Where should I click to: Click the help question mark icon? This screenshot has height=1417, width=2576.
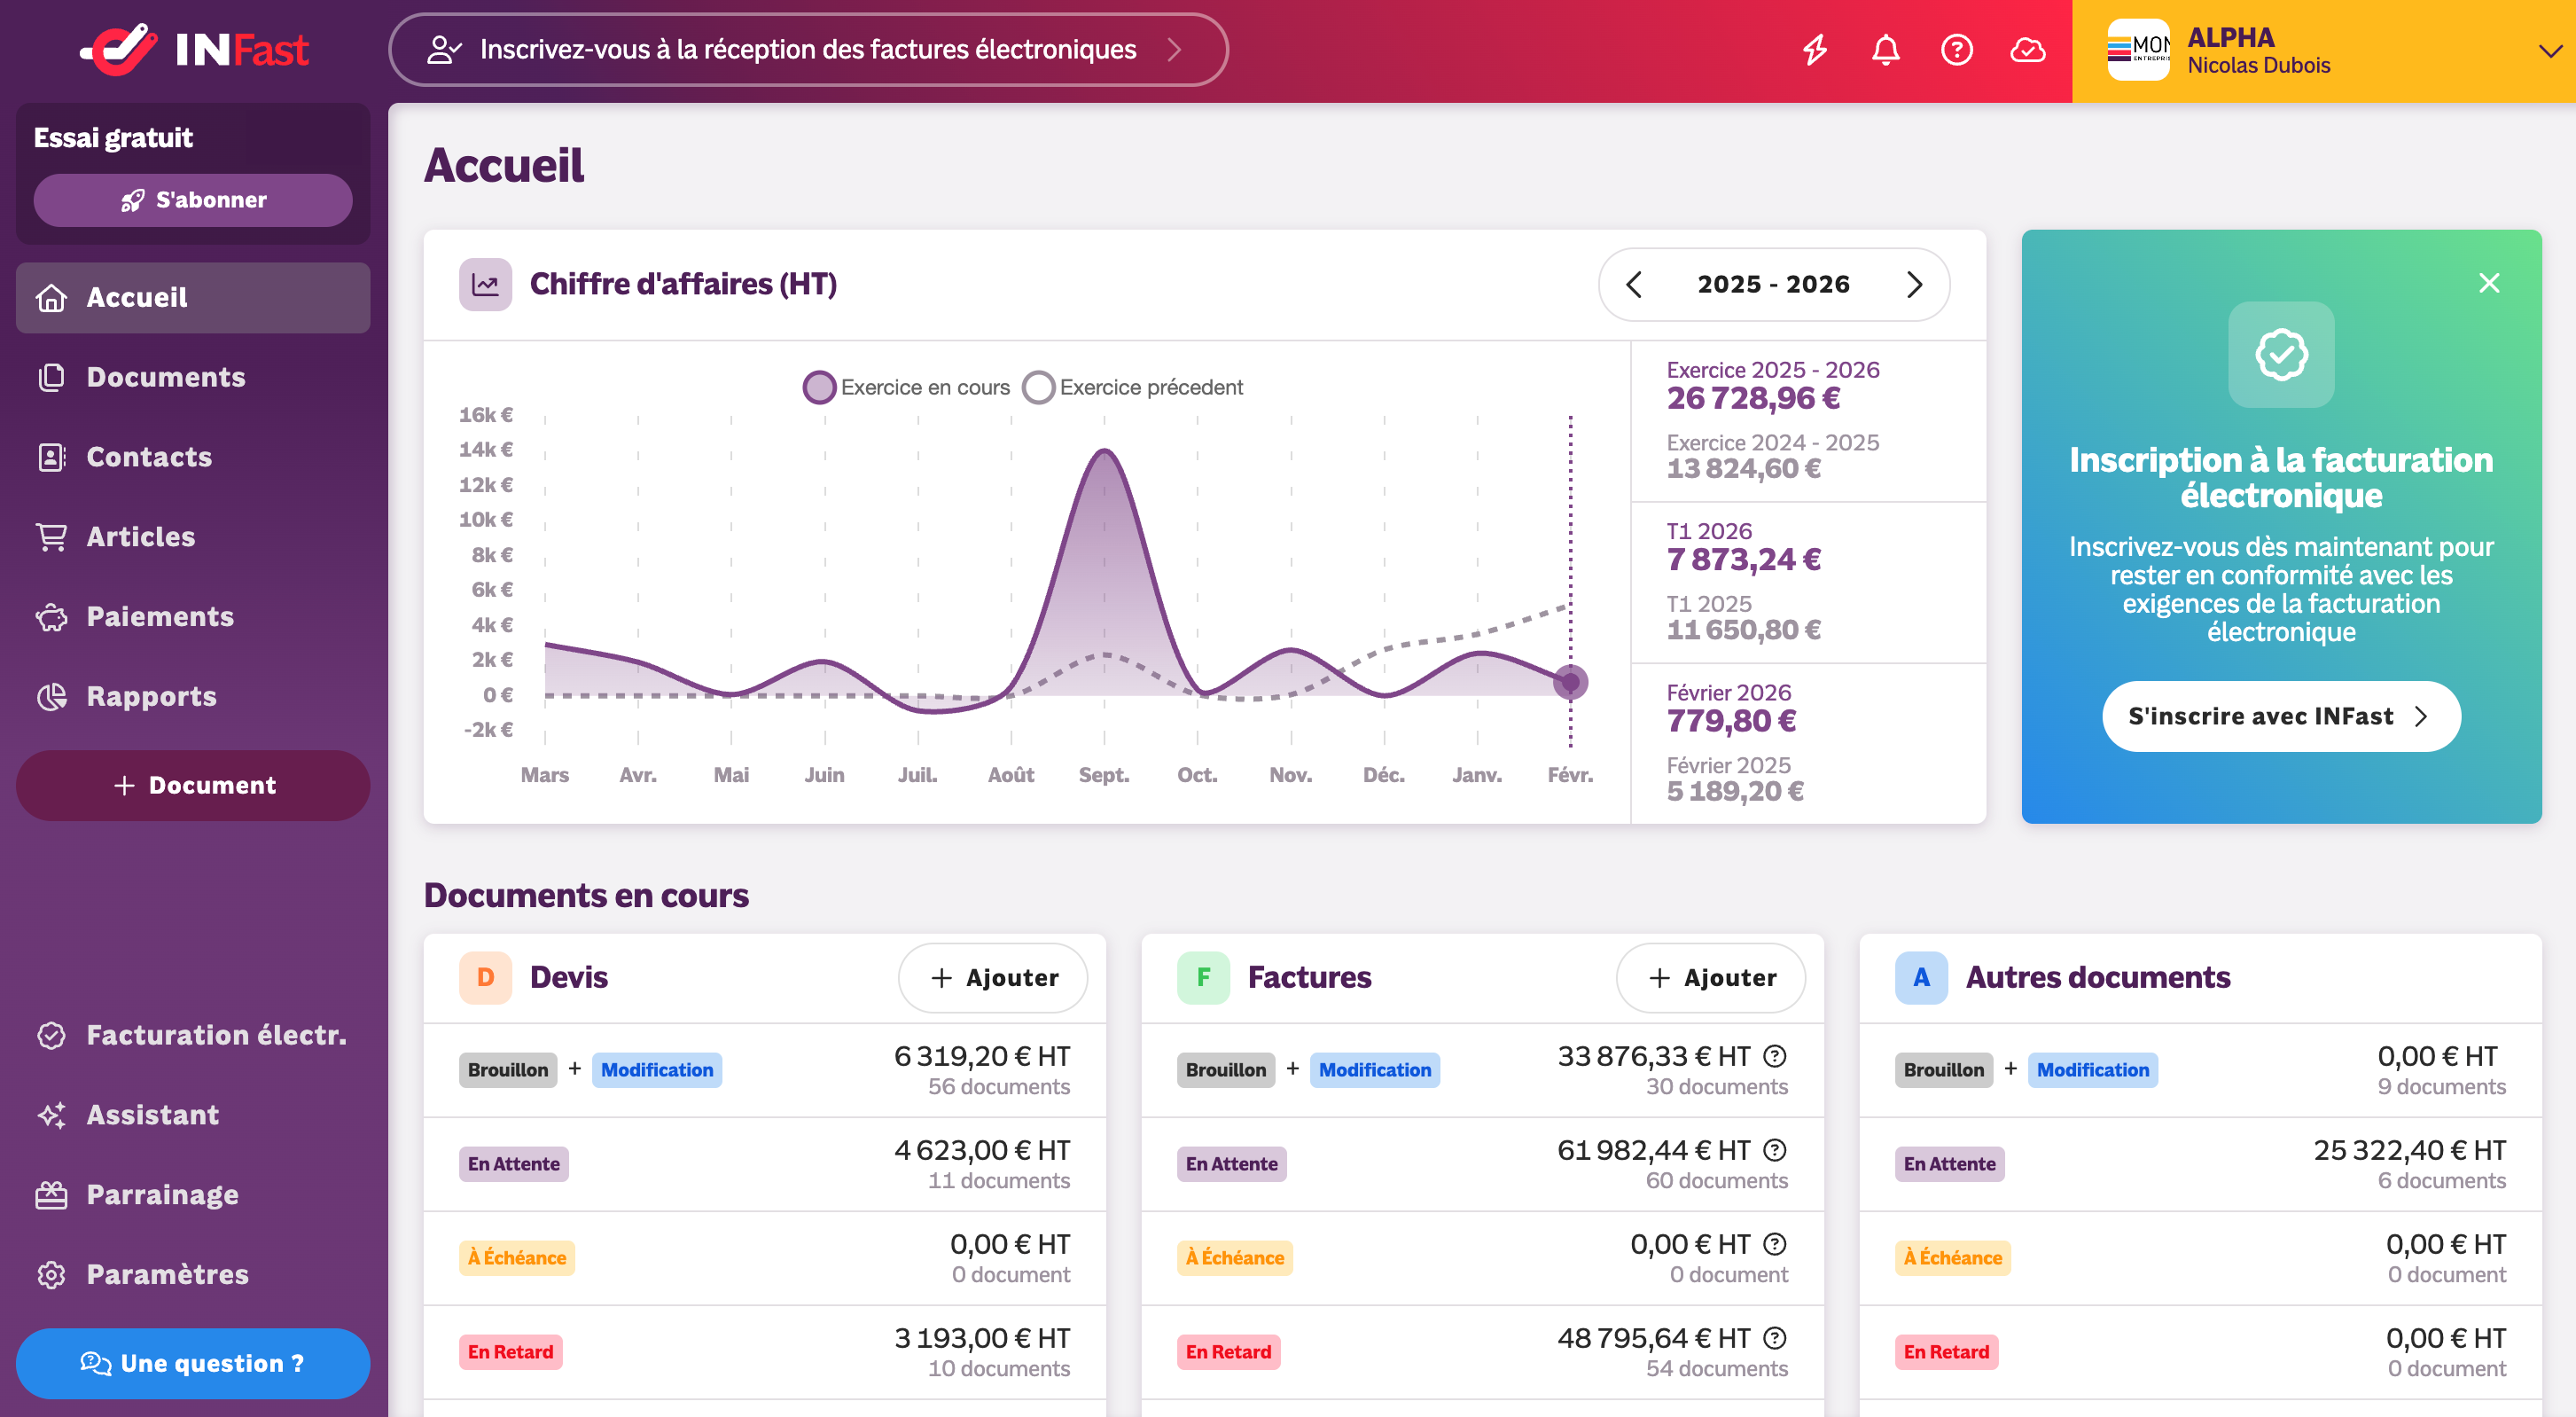pos(1957,50)
